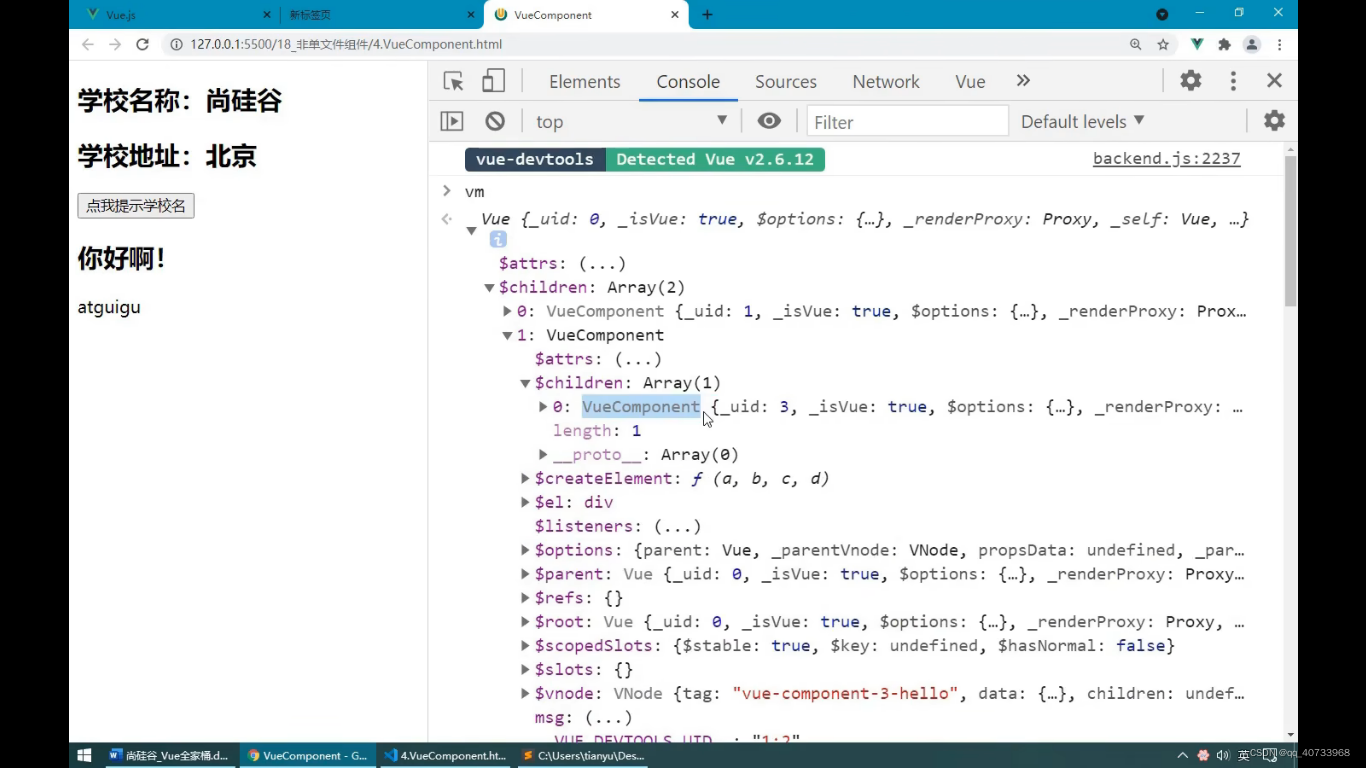Open the Word document taskbar item
The width and height of the screenshot is (1366, 768).
tap(169, 755)
